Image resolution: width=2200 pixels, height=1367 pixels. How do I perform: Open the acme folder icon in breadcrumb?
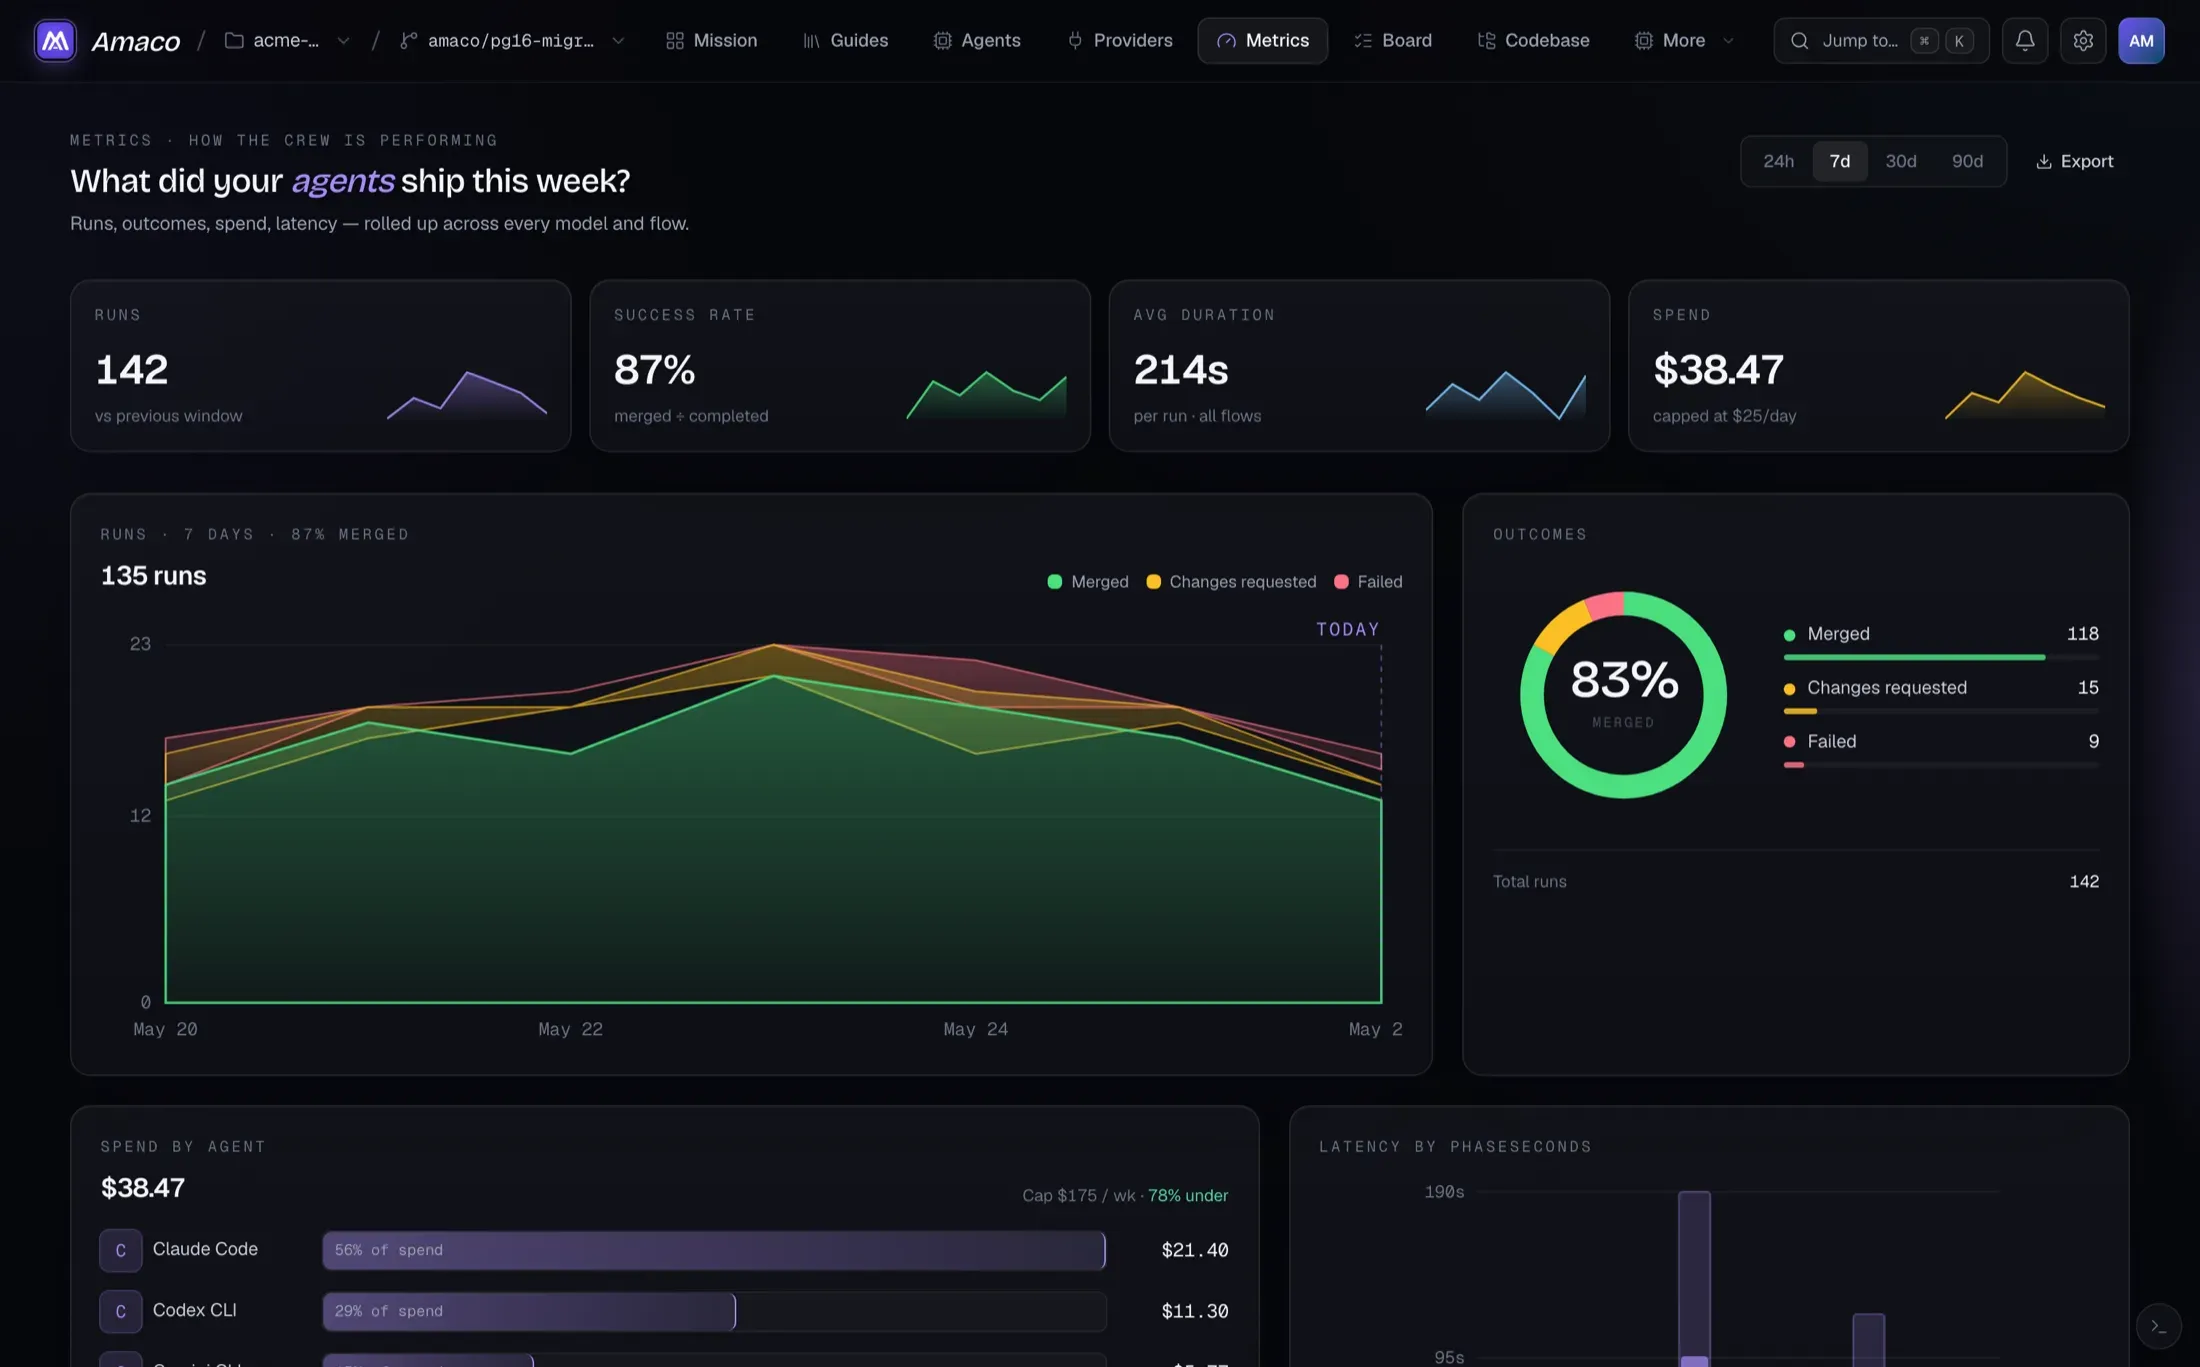tap(234, 41)
